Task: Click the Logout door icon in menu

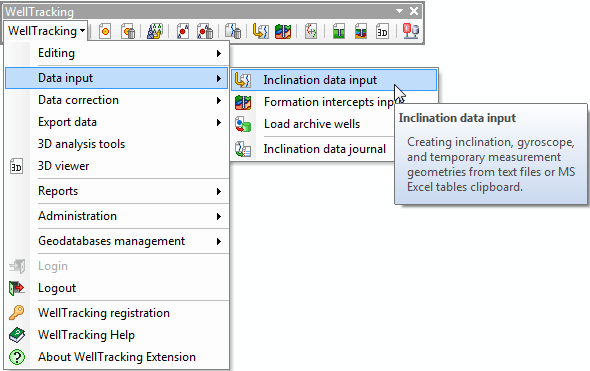Action: (x=17, y=288)
